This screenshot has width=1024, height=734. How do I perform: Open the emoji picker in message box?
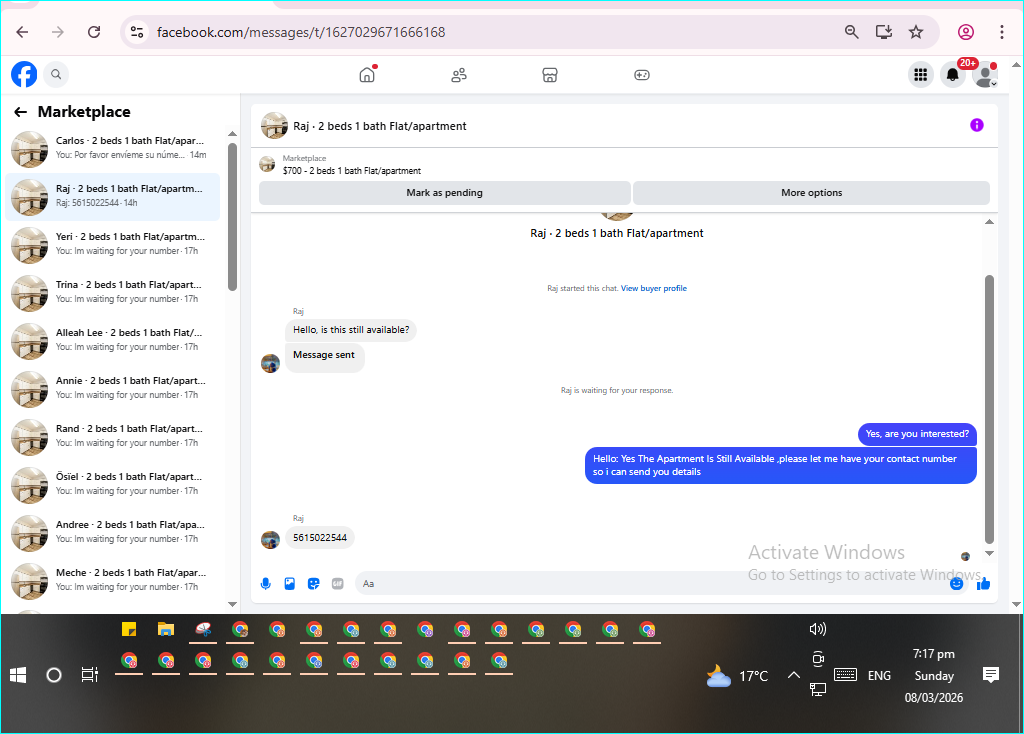tap(957, 584)
